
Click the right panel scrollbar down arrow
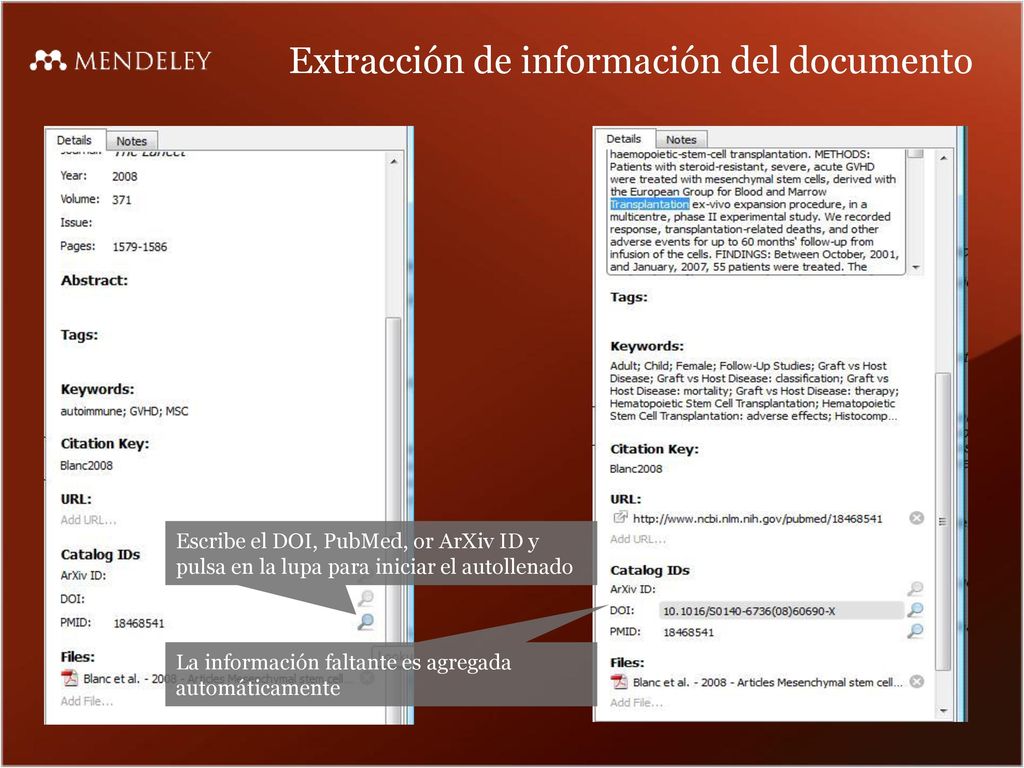click(943, 711)
